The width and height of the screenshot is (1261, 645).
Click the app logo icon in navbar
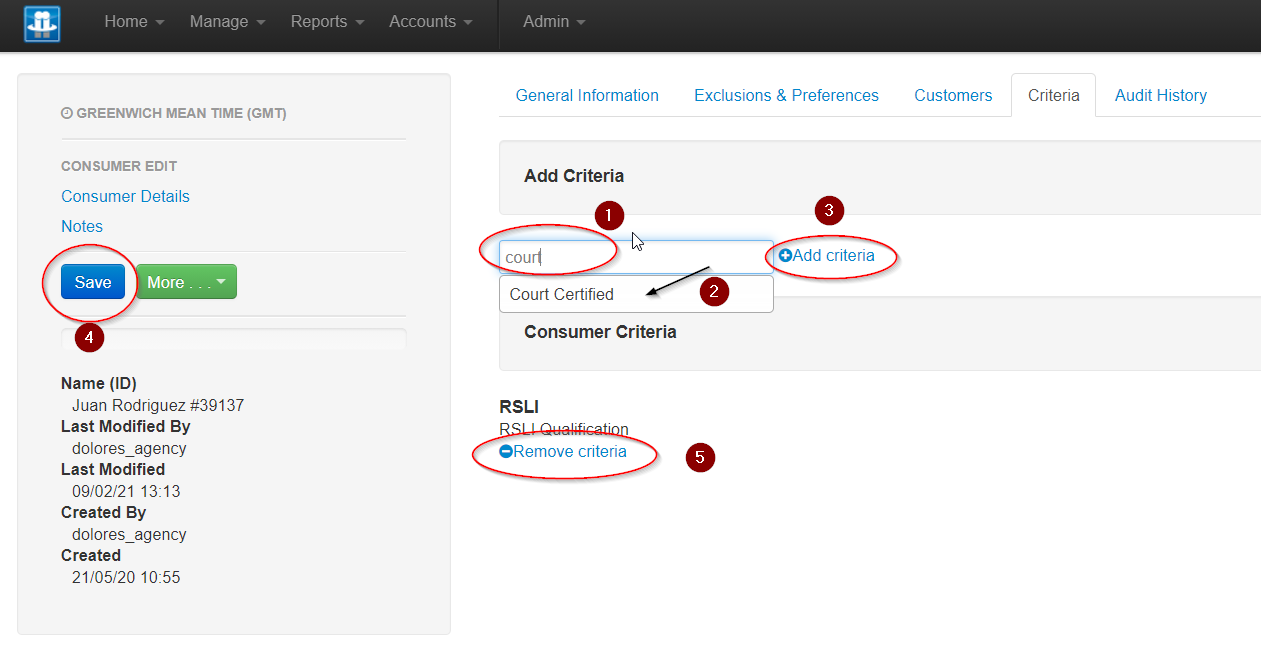[x=42, y=23]
